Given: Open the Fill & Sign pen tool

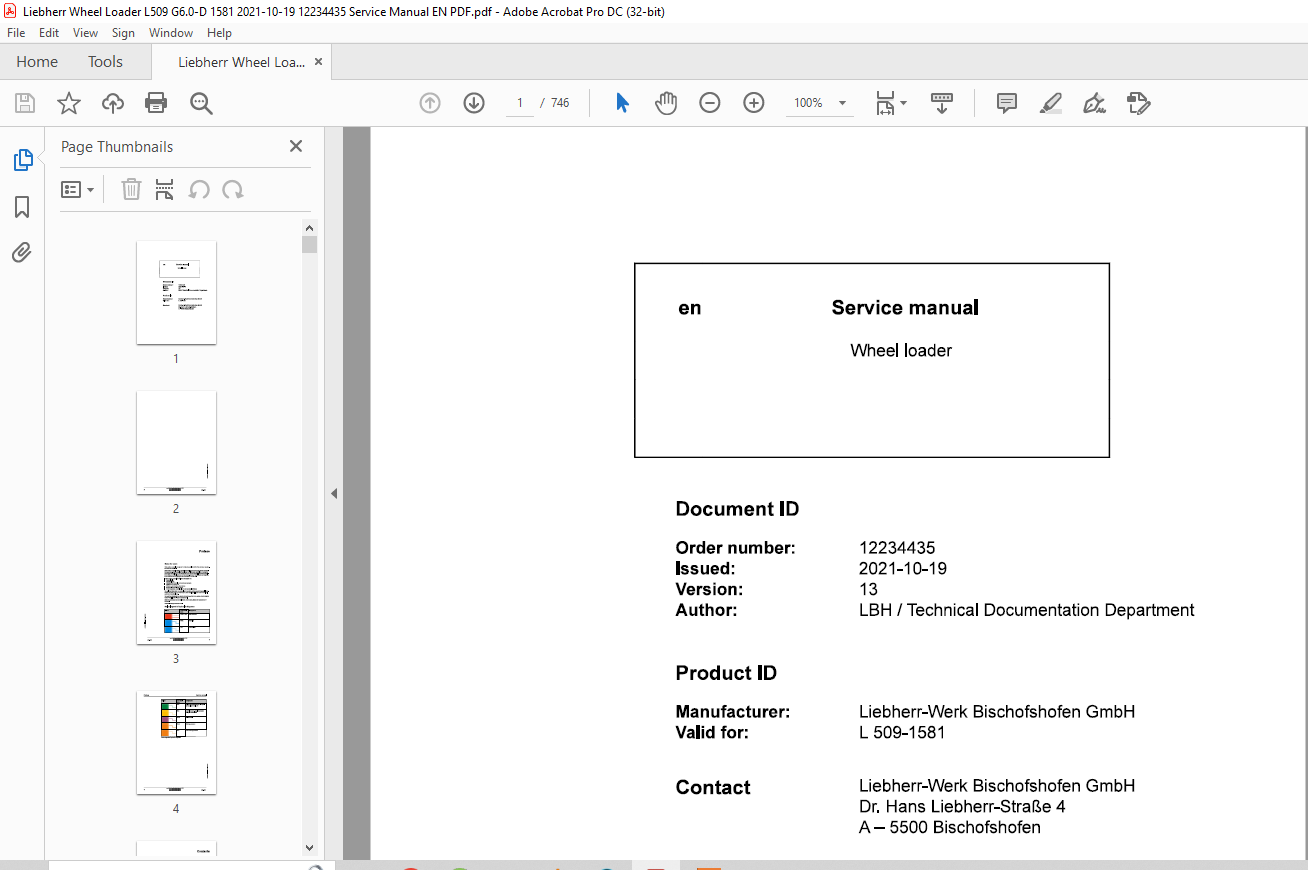Looking at the screenshot, I should tap(1095, 103).
